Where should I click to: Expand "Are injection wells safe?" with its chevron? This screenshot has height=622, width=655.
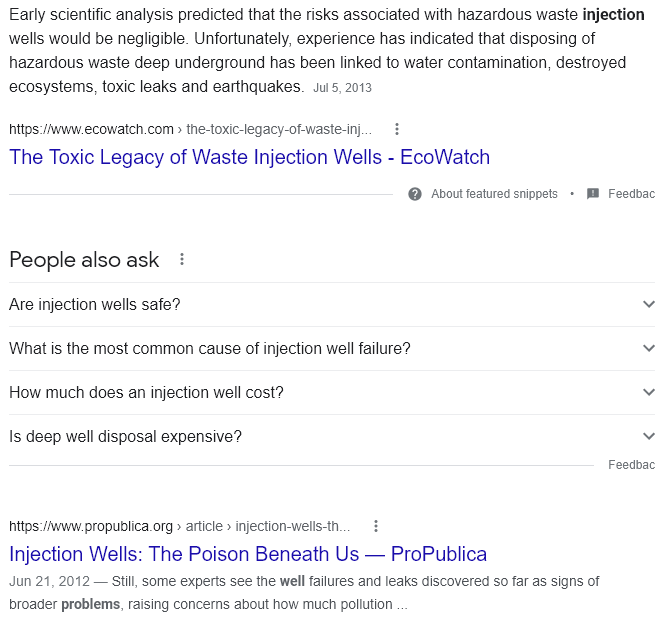pyautogui.click(x=648, y=305)
